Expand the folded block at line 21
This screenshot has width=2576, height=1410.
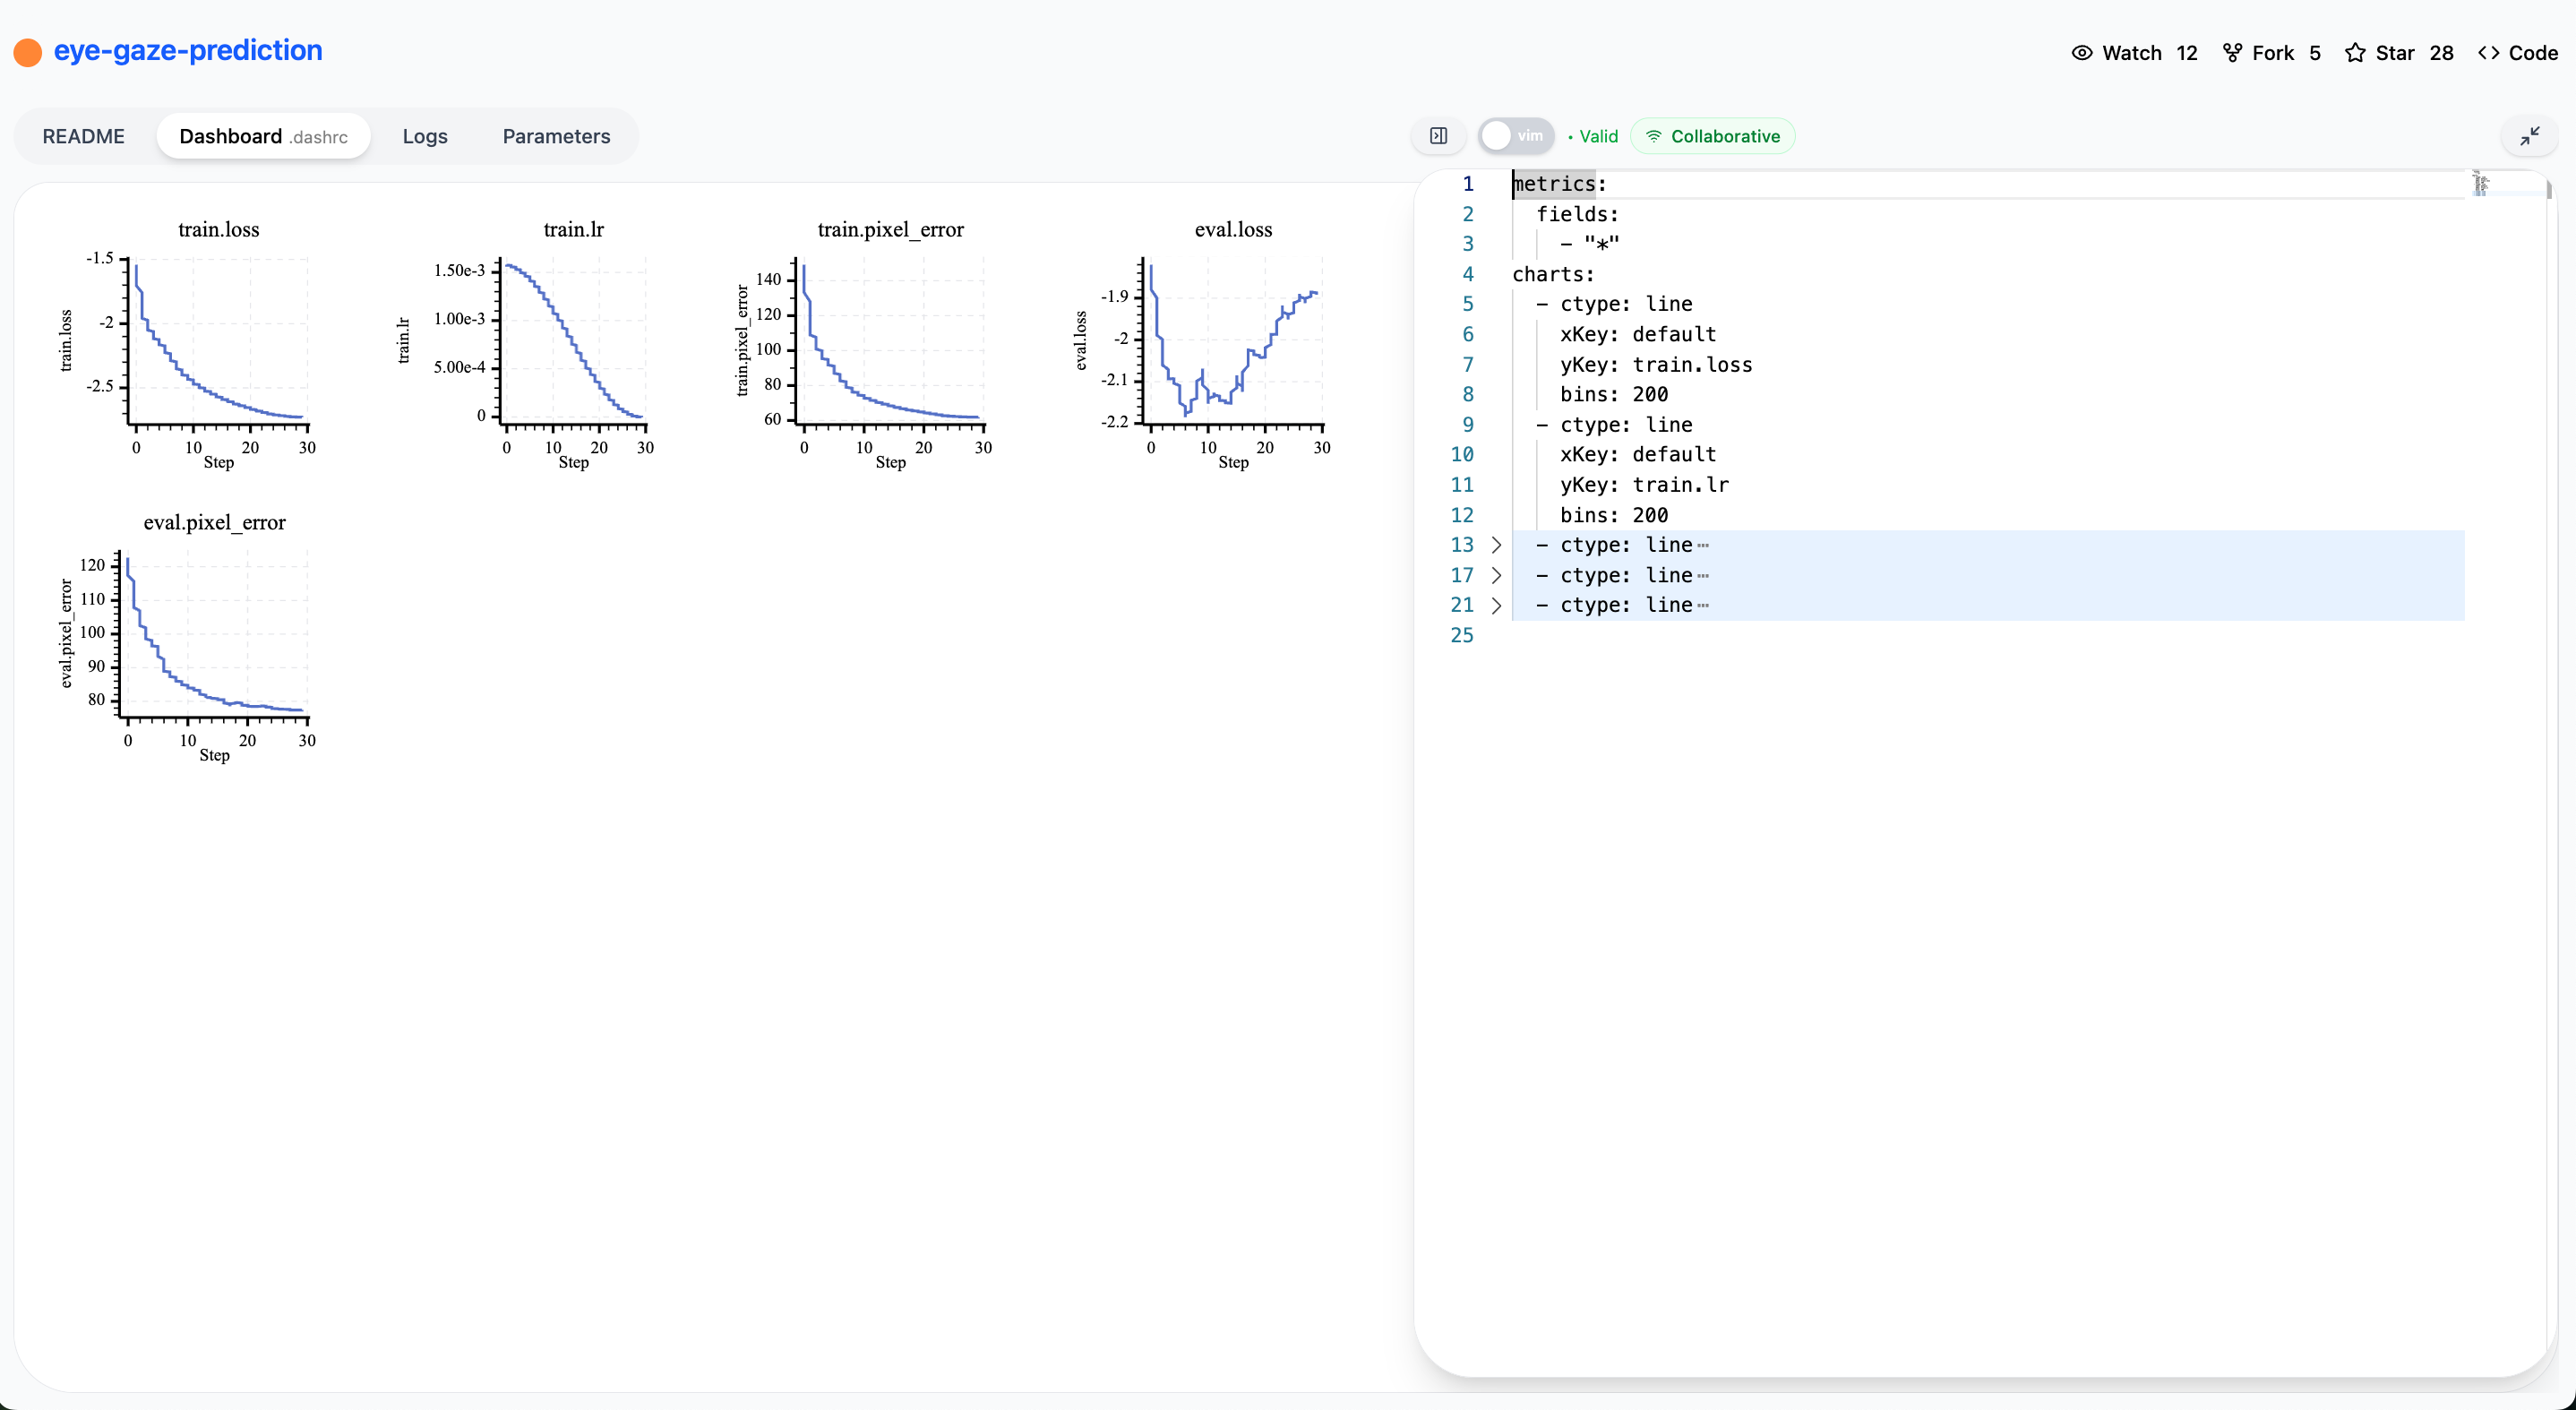1496,605
